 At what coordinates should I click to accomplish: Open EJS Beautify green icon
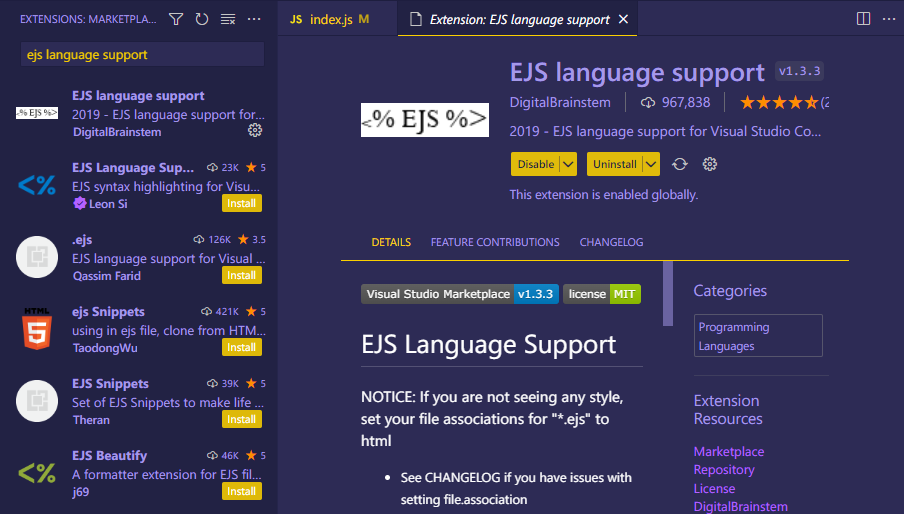37,473
